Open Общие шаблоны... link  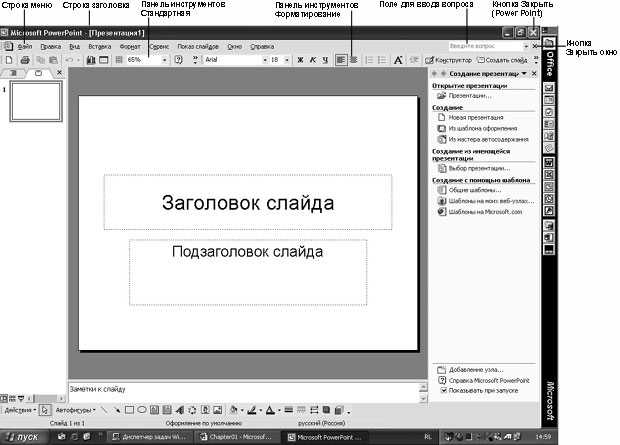pyautogui.click(x=474, y=190)
